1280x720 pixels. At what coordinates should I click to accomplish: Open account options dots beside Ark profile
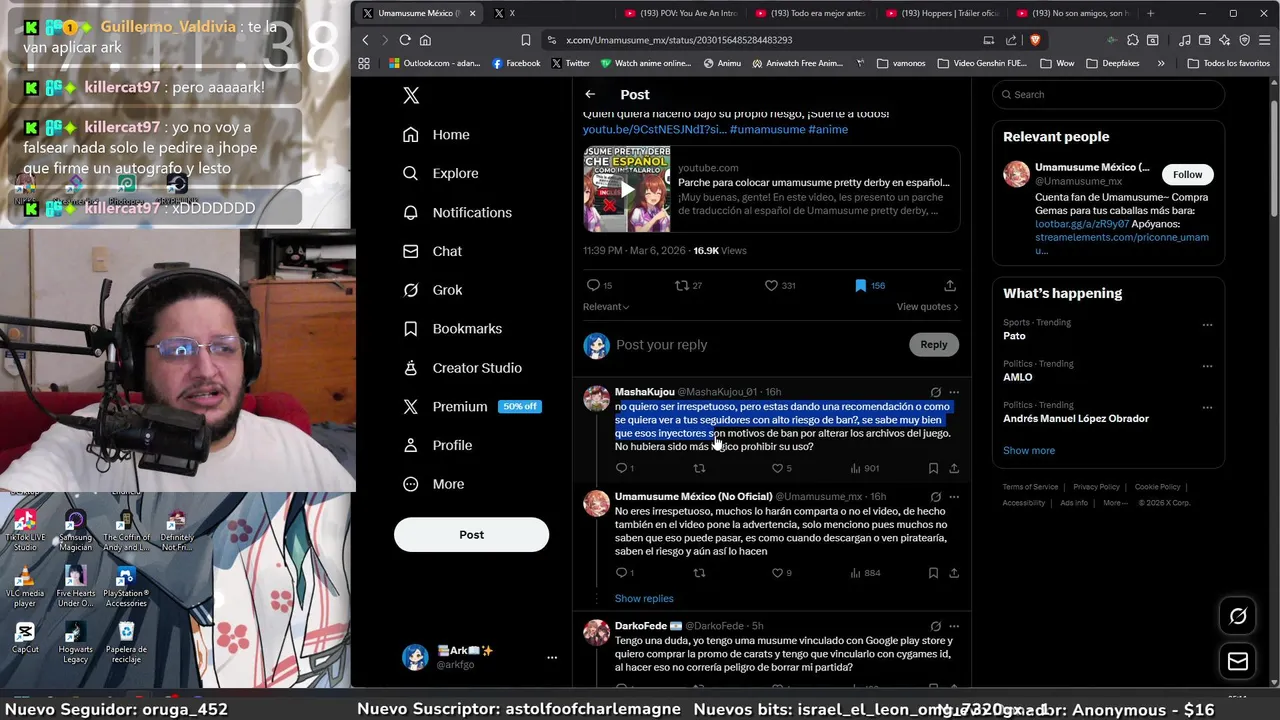tap(552, 657)
